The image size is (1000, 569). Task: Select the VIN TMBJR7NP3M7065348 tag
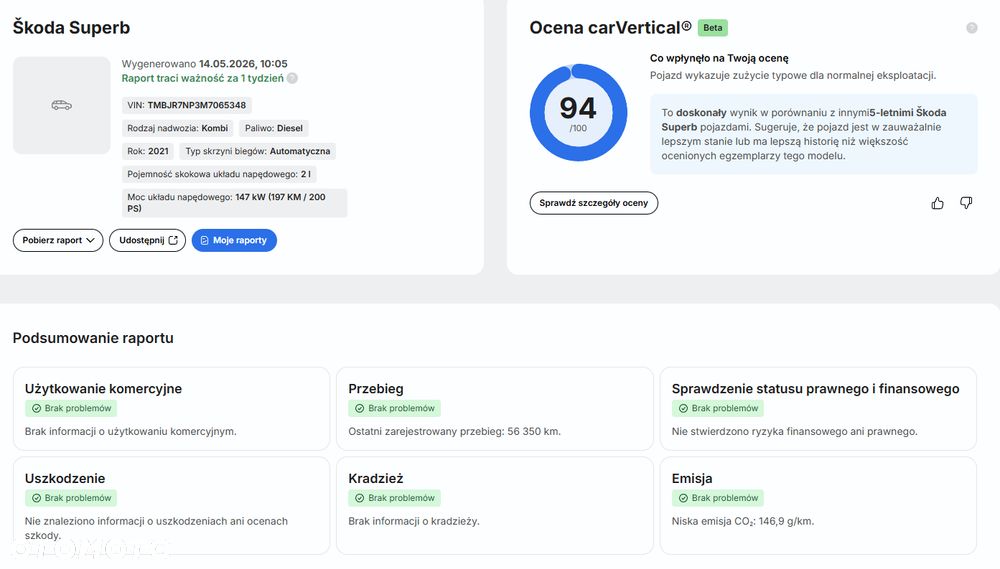tap(186, 105)
